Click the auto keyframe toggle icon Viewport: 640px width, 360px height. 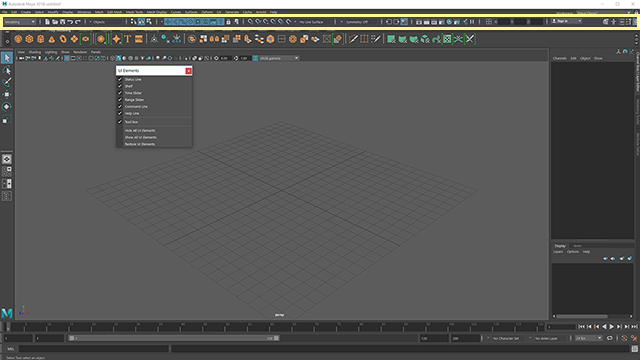coord(624,338)
